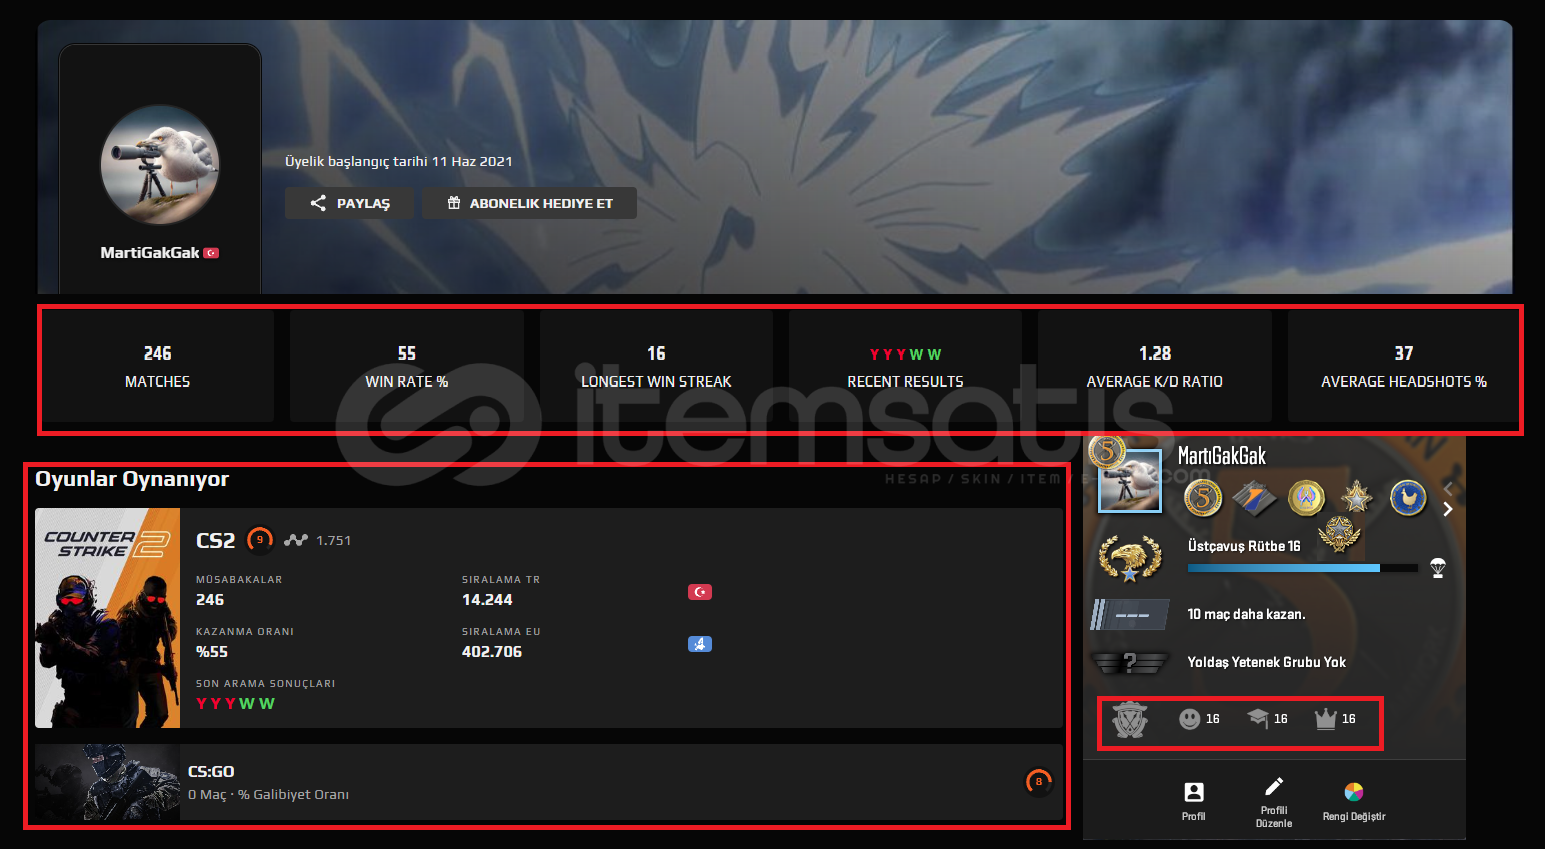Image resolution: width=1545 pixels, height=849 pixels.
Task: Click the unranked skill group badge with dashes
Action: click(1130, 614)
